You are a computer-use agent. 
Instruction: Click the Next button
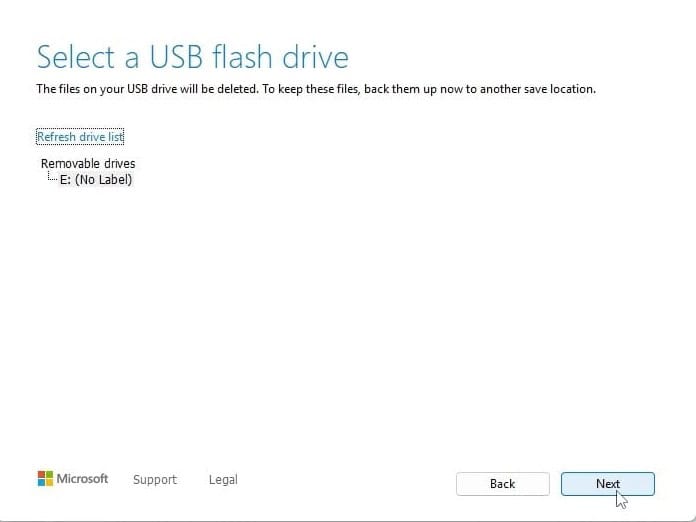pyautogui.click(x=607, y=484)
